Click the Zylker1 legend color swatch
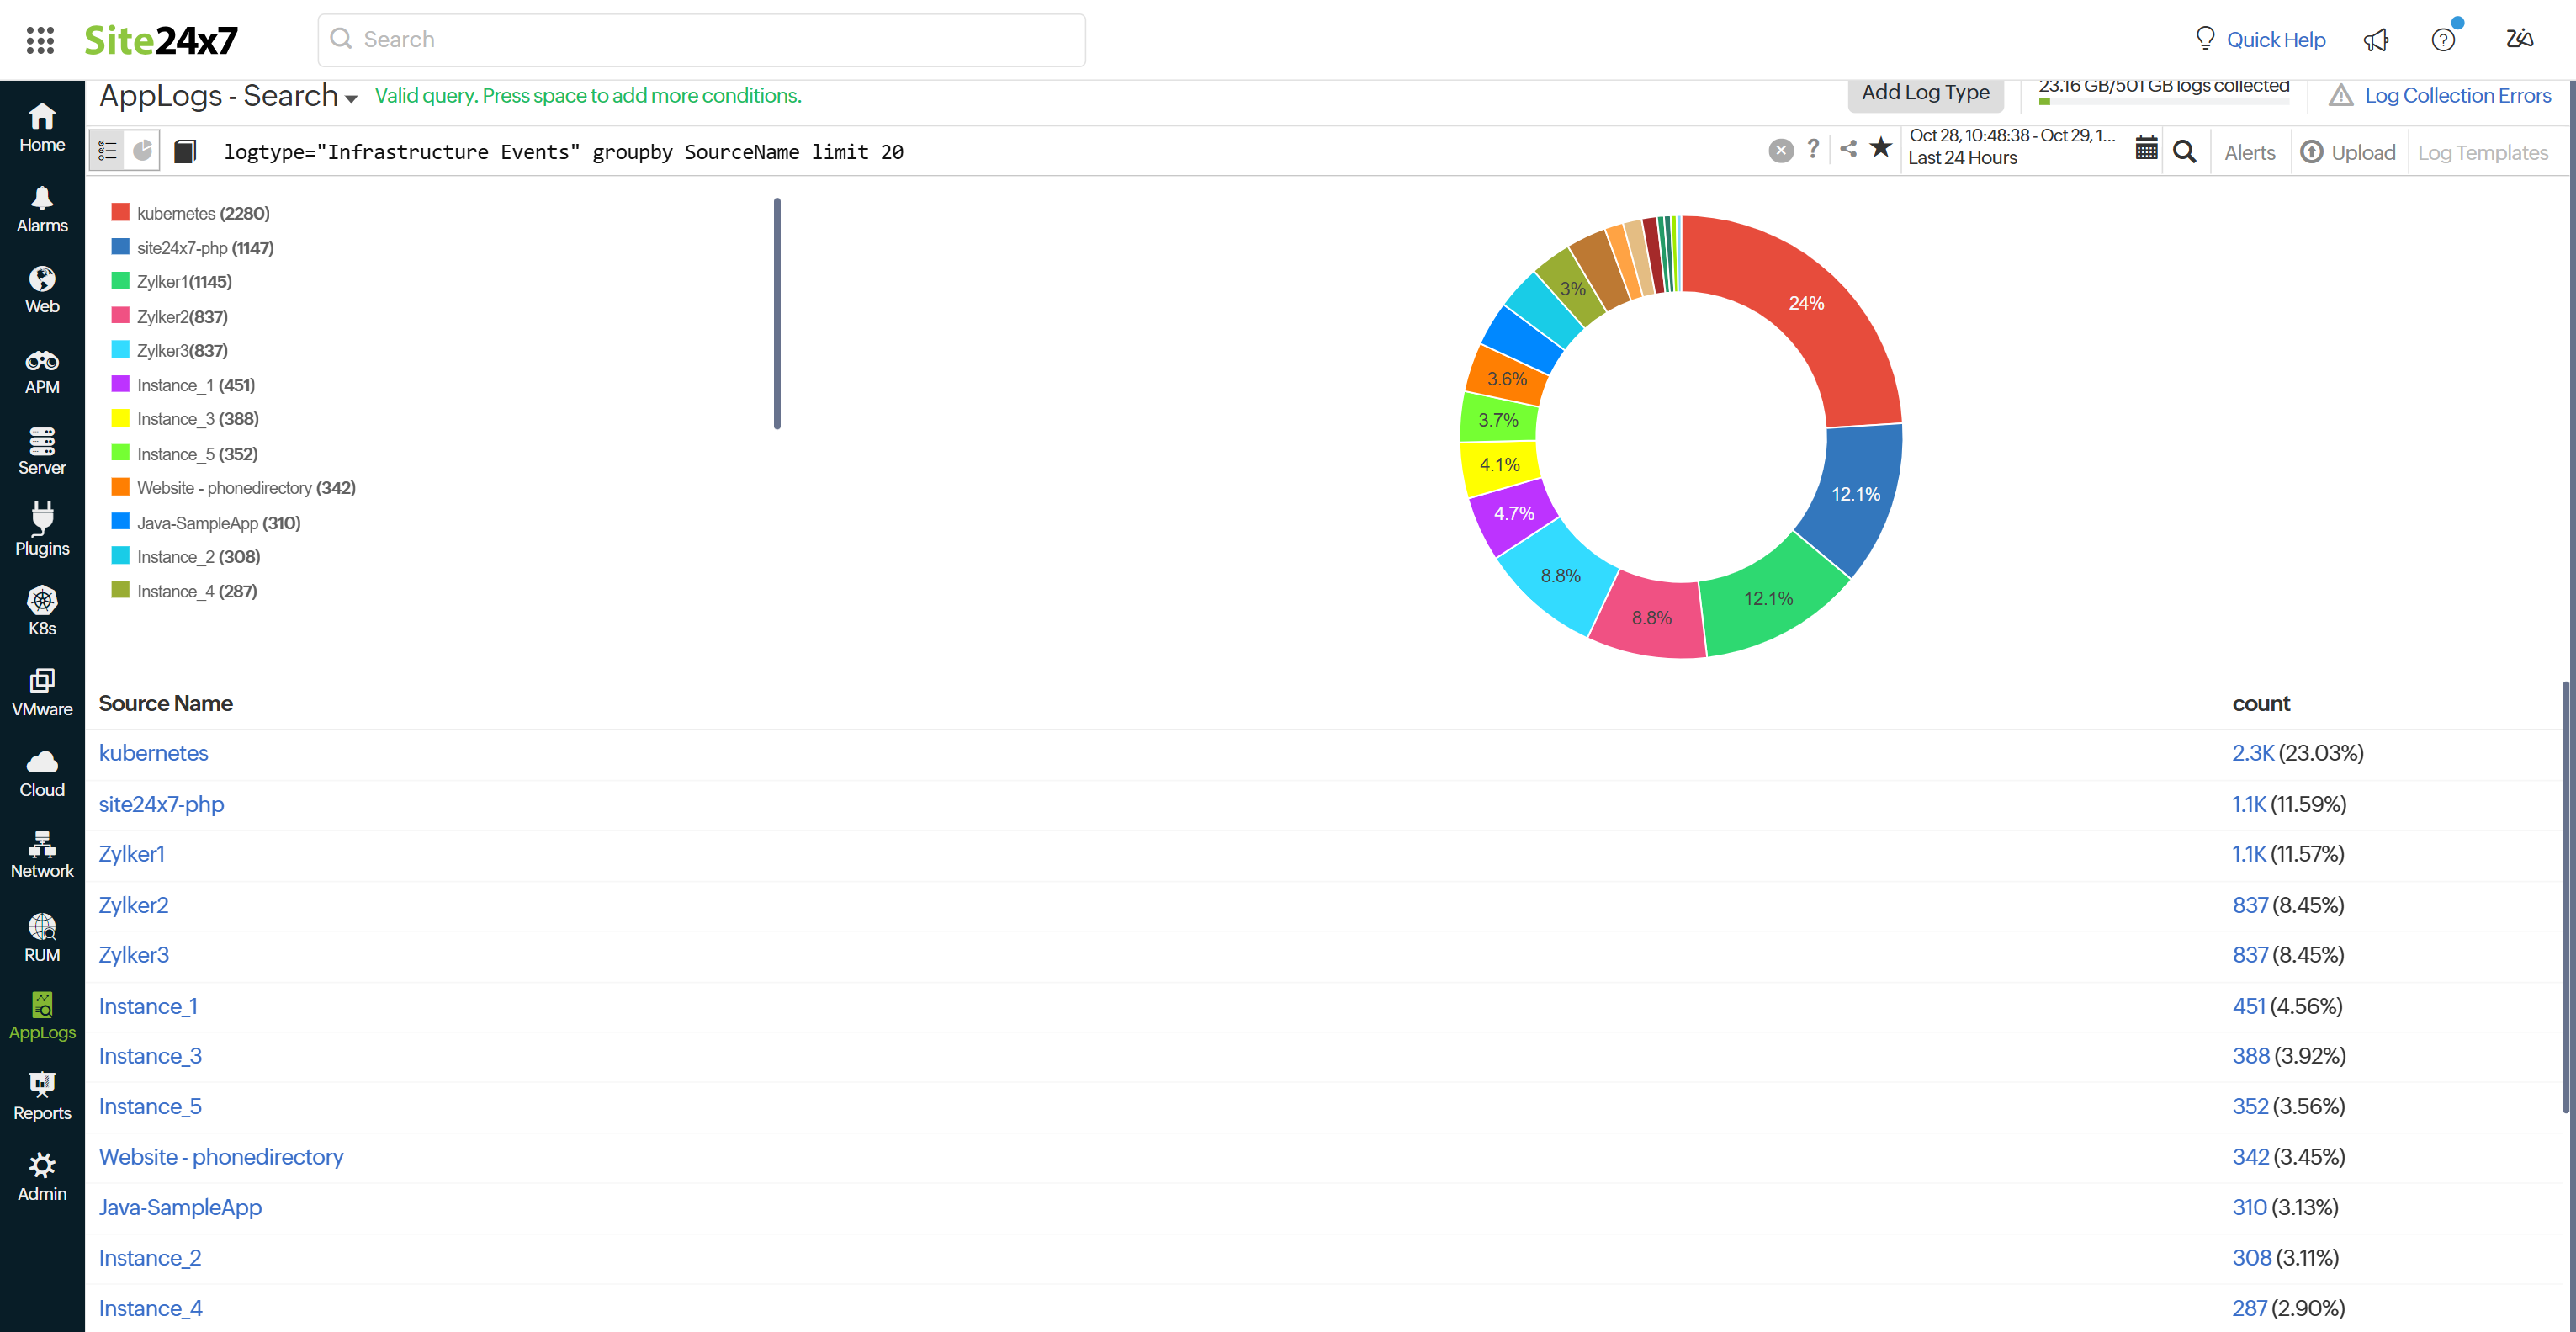 tap(120, 281)
